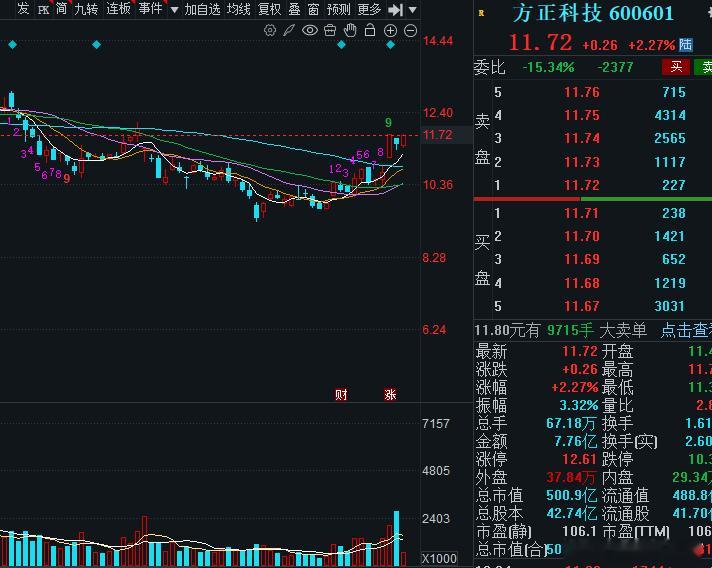
Task: Zoom in with the plus circle icon
Action: pyautogui.click(x=391, y=30)
